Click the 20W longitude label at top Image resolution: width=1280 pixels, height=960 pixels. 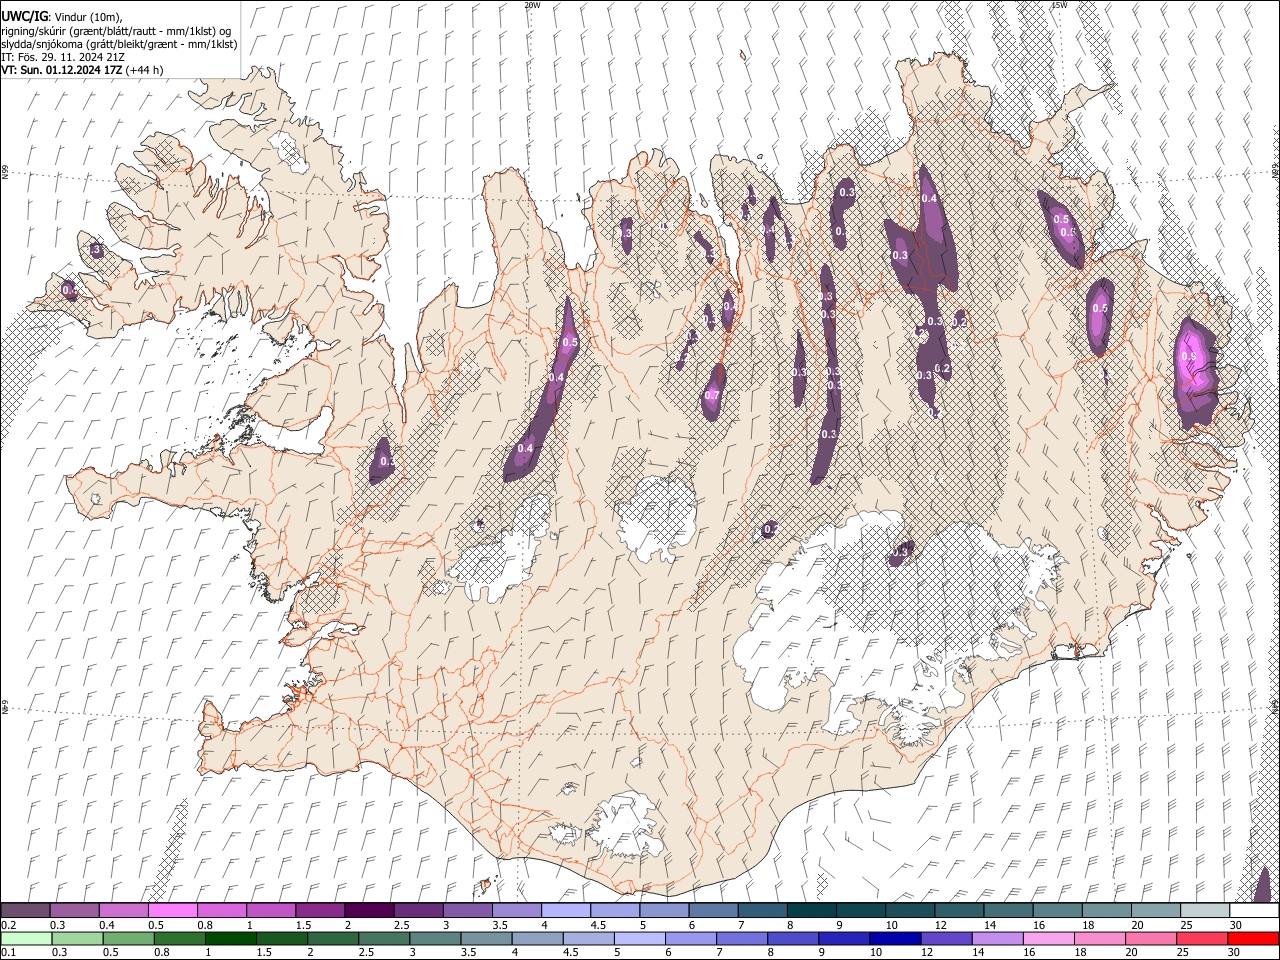click(x=532, y=5)
